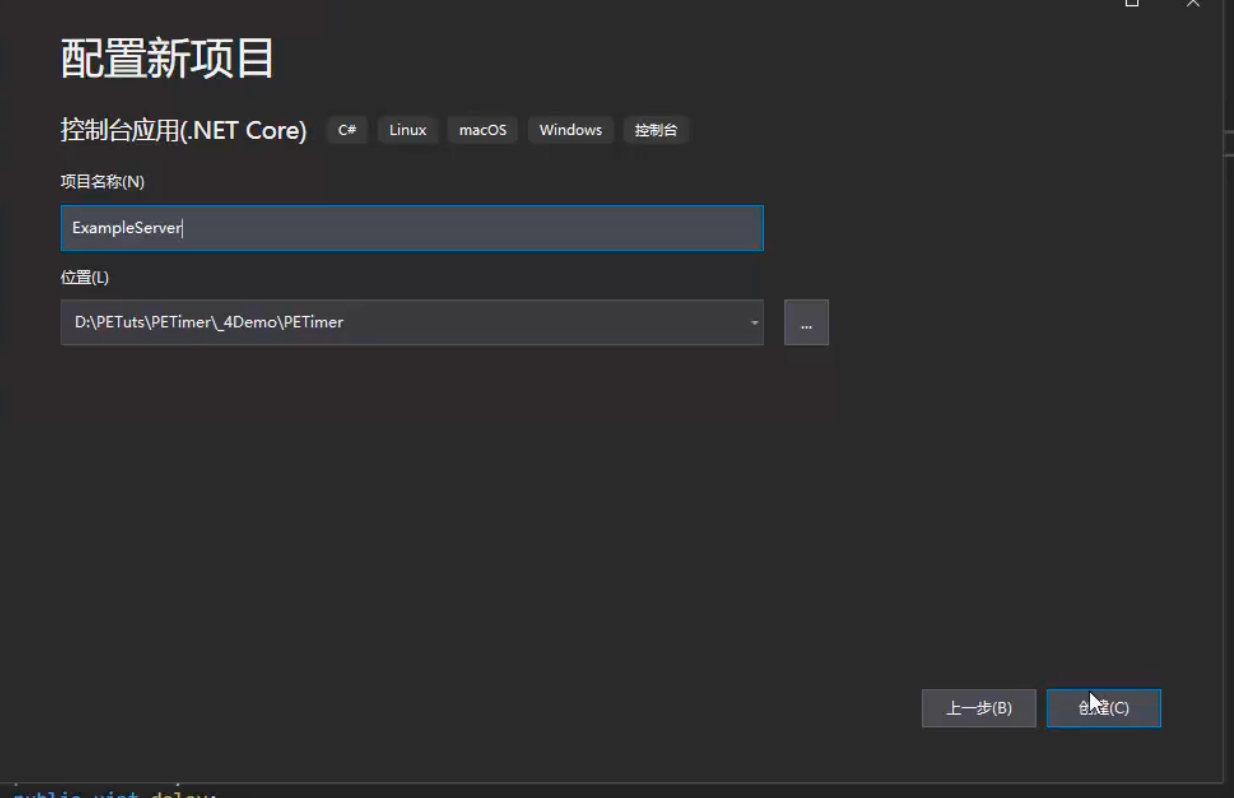The image size is (1234, 798).
Task: Maximize the configure project dialog window
Action: [x=1132, y=4]
